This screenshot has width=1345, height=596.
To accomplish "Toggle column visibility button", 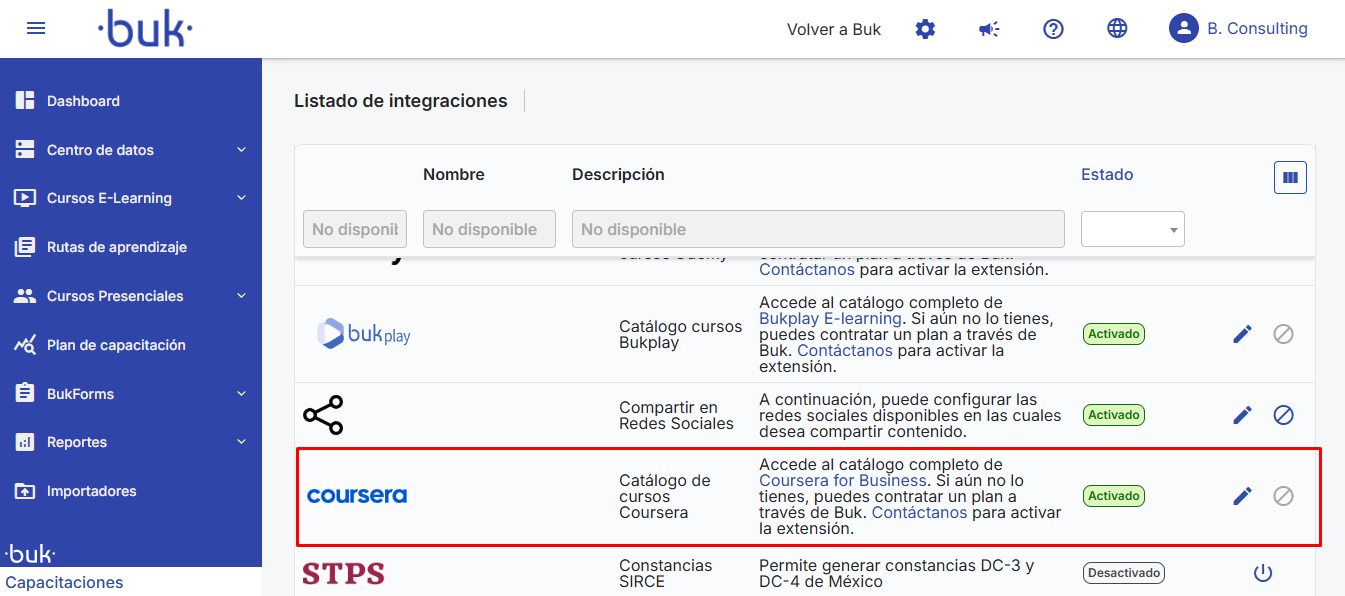I will pos(1290,177).
